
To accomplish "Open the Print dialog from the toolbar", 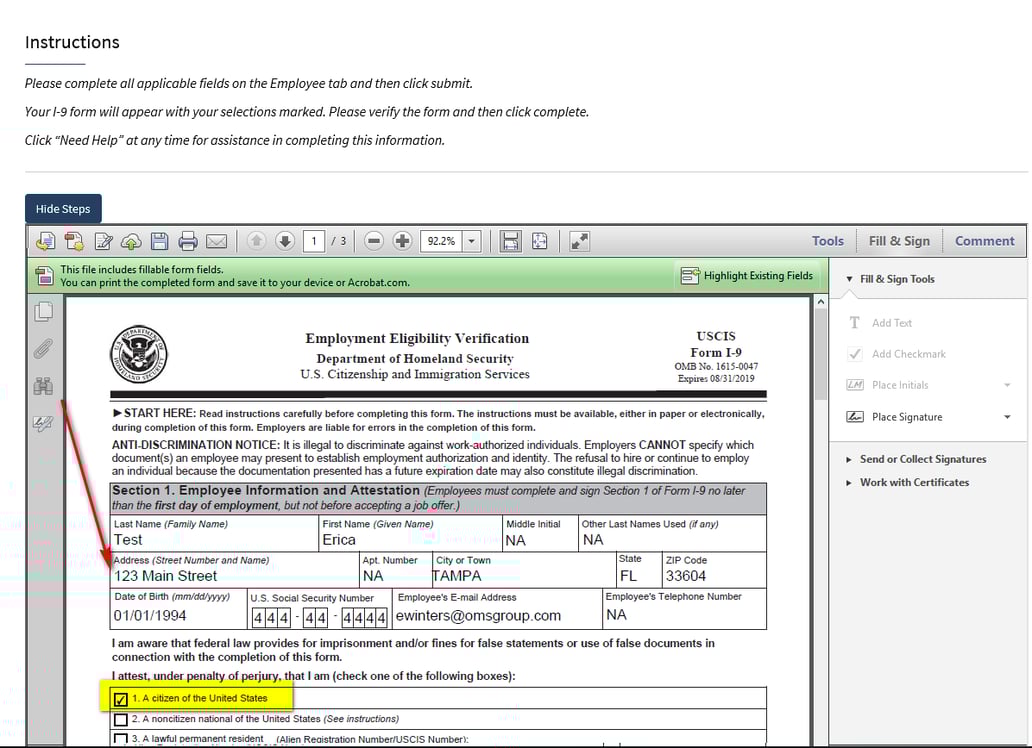I will (187, 240).
